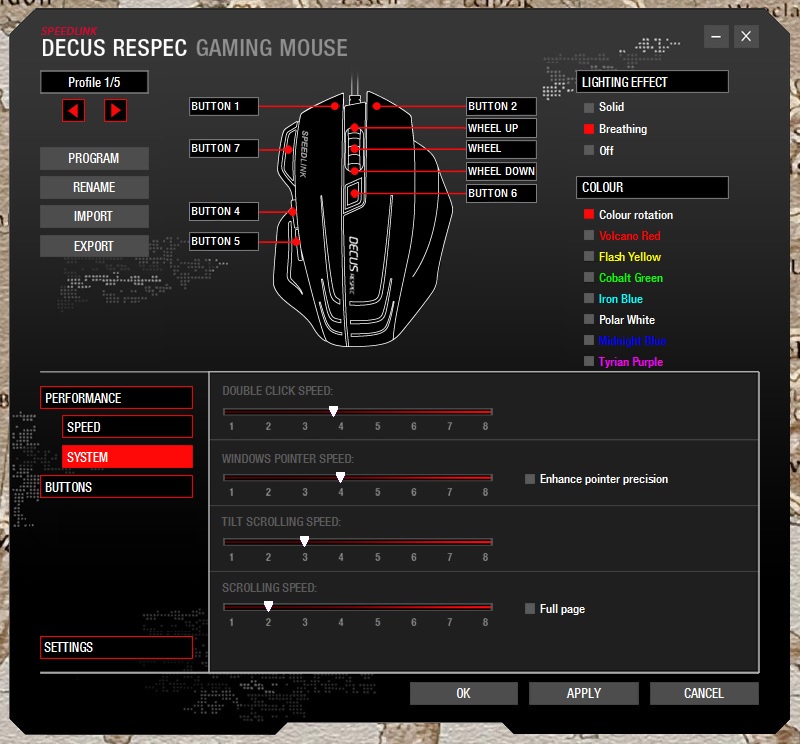The width and height of the screenshot is (800, 744).
Task: Enable Full page scrolling checkbox
Action: (530, 608)
